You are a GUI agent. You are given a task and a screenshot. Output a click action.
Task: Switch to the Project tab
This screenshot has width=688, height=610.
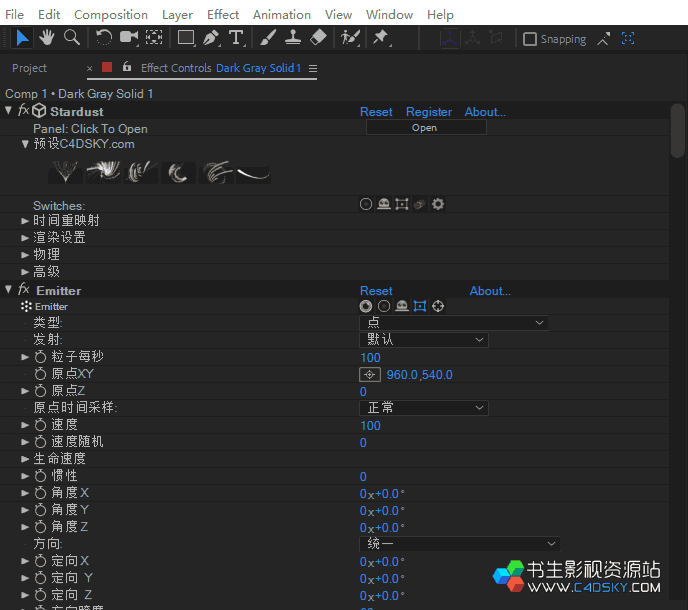click(29, 68)
